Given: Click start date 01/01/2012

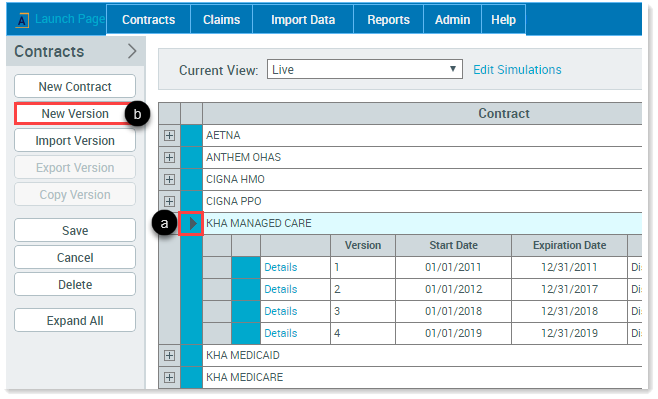Looking at the screenshot, I should point(453,289).
